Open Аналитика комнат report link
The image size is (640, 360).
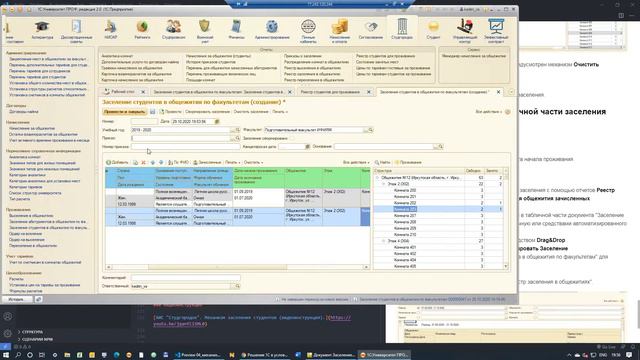[x=117, y=56]
